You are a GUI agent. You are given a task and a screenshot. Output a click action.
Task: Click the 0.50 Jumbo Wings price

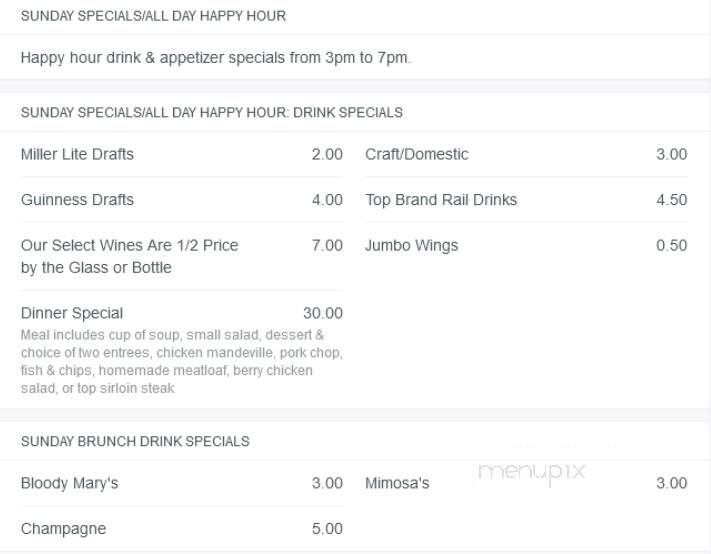(672, 246)
